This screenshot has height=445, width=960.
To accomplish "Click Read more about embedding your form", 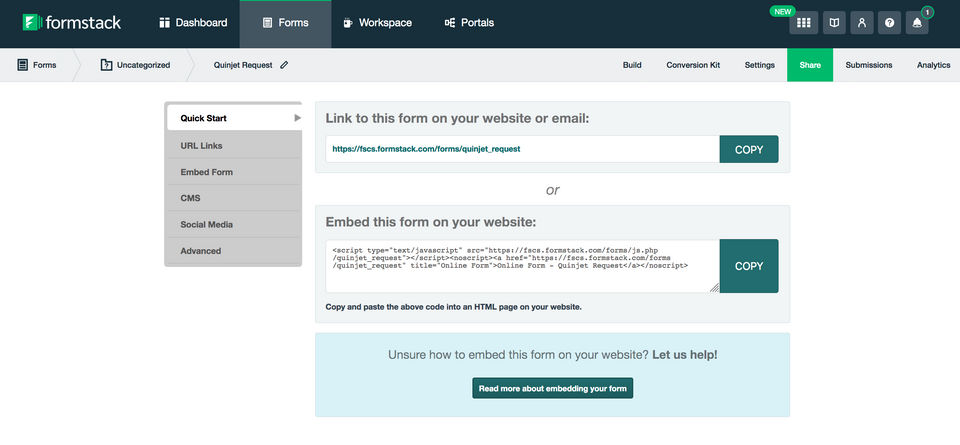I will click(x=552, y=388).
